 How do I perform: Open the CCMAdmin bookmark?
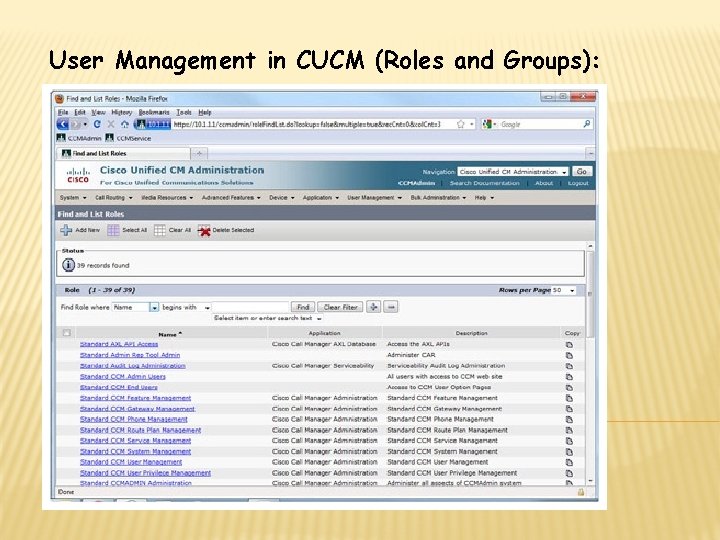pos(79,138)
